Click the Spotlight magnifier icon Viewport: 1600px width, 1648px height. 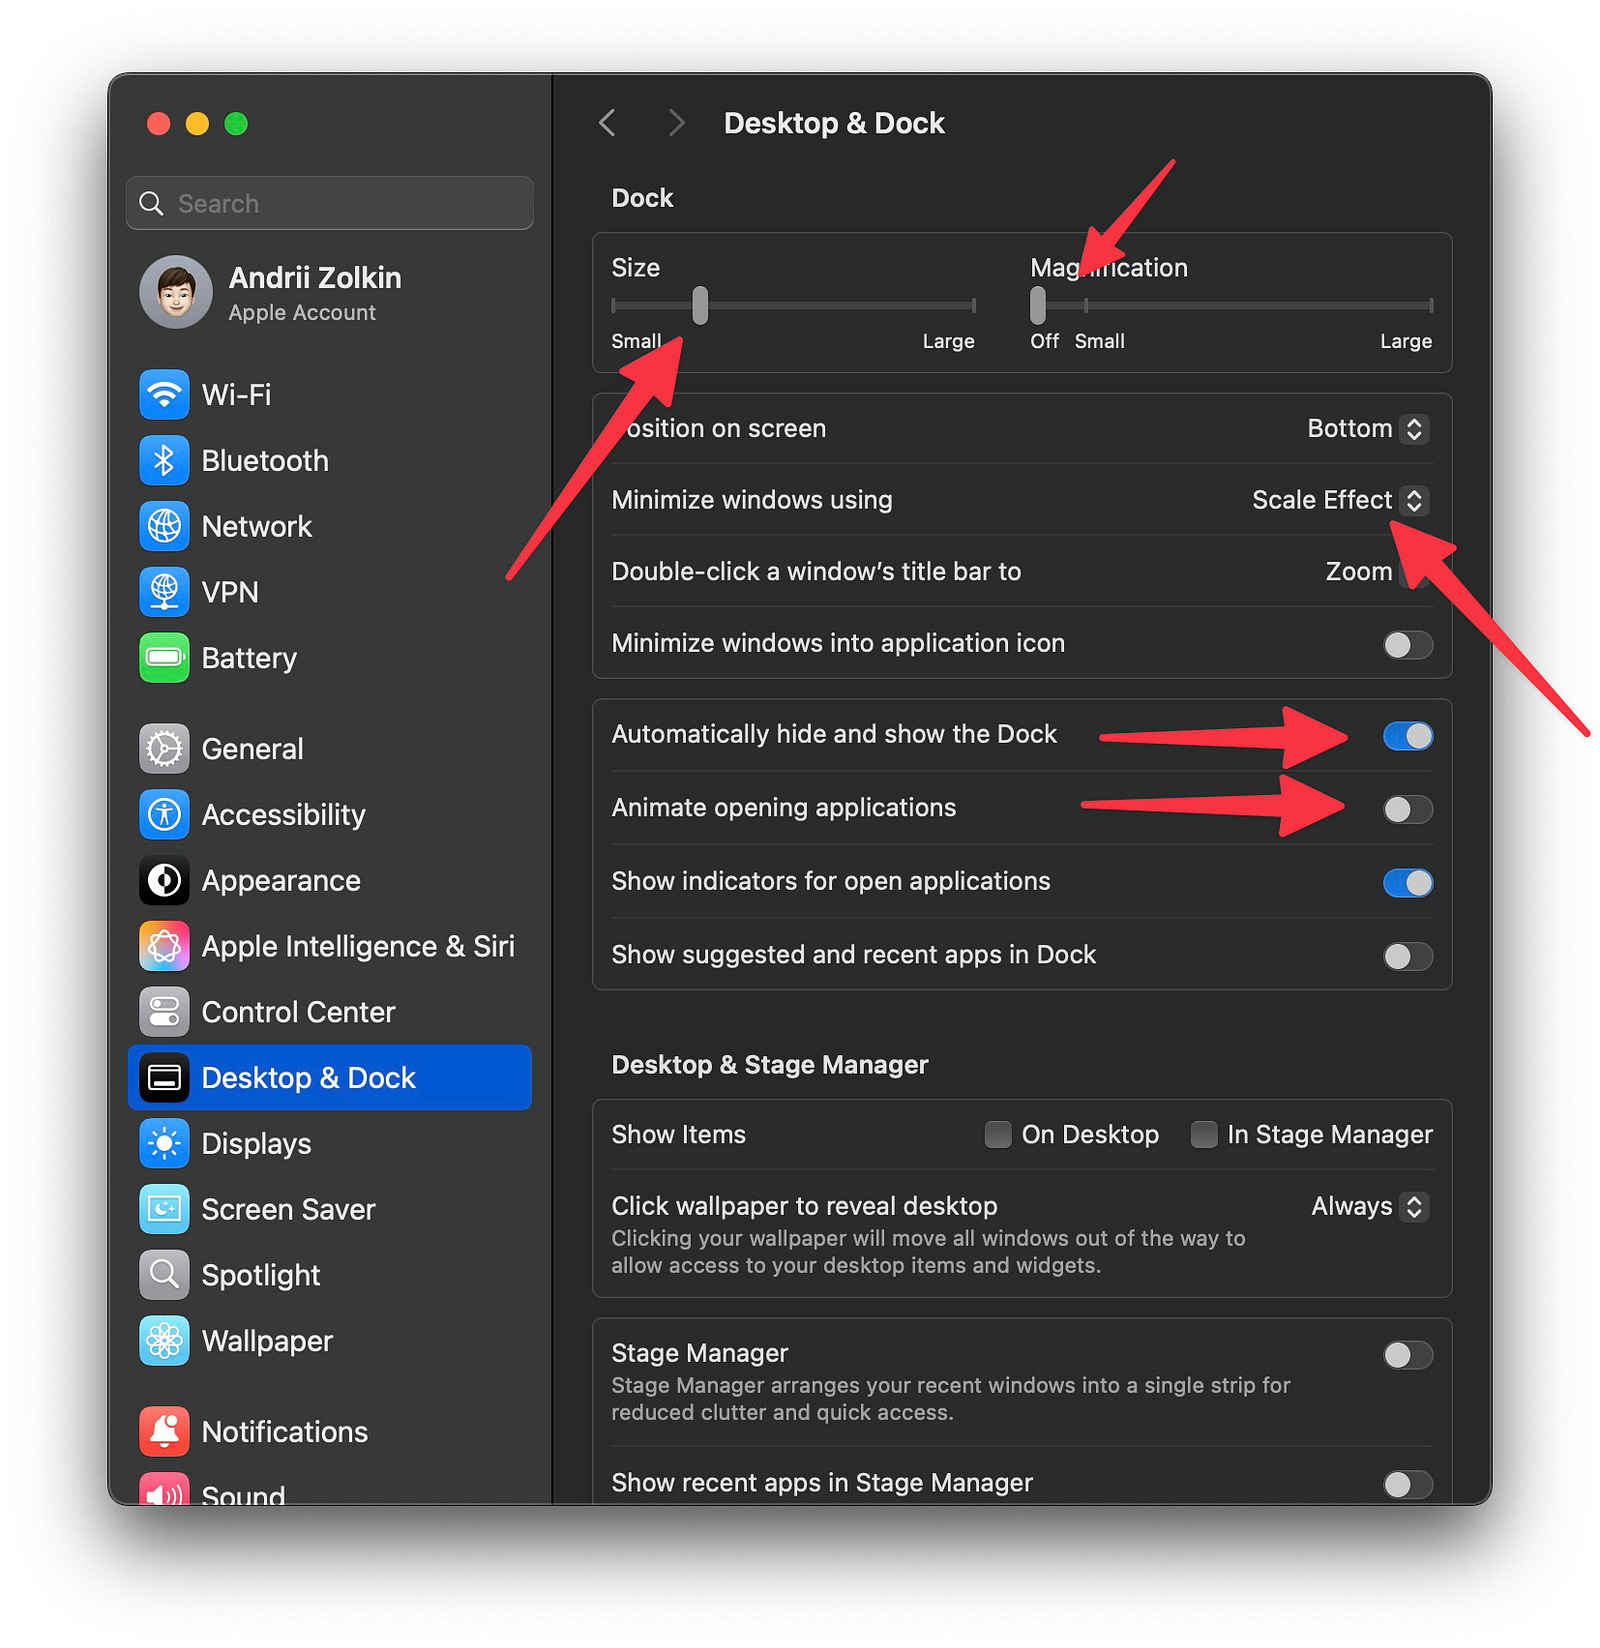click(x=164, y=1275)
